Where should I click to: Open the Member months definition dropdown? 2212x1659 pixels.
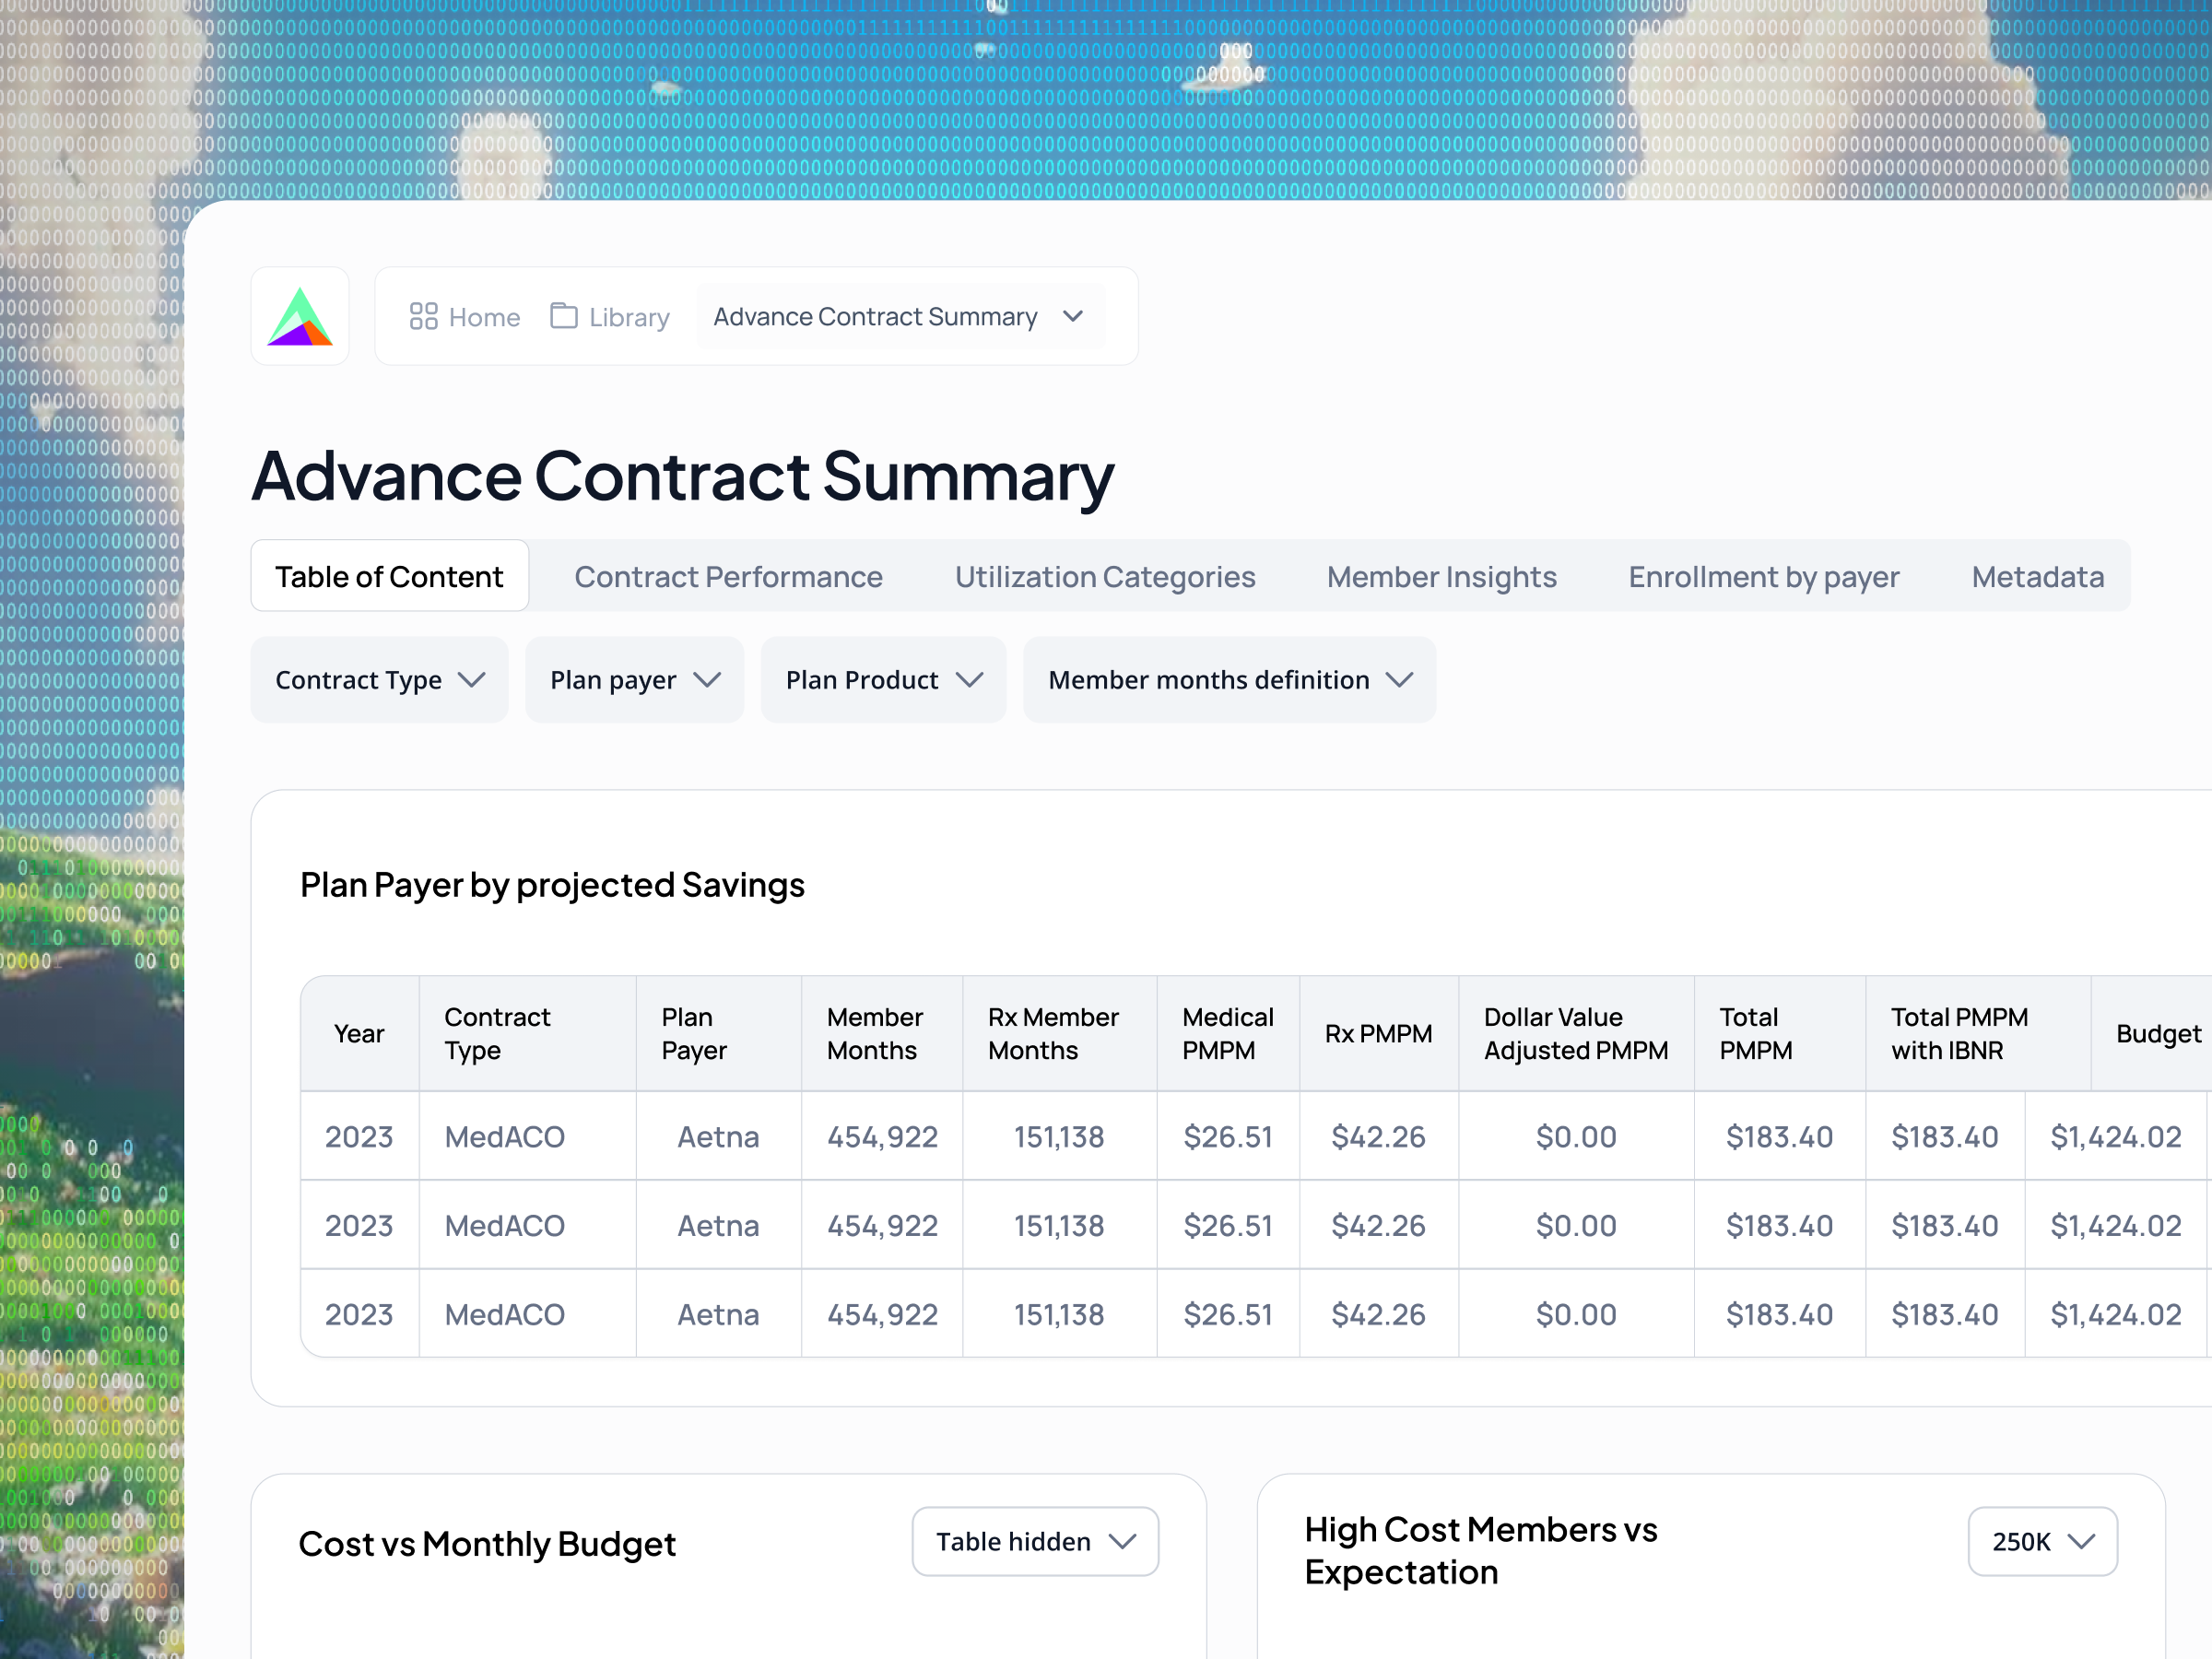[1230, 680]
